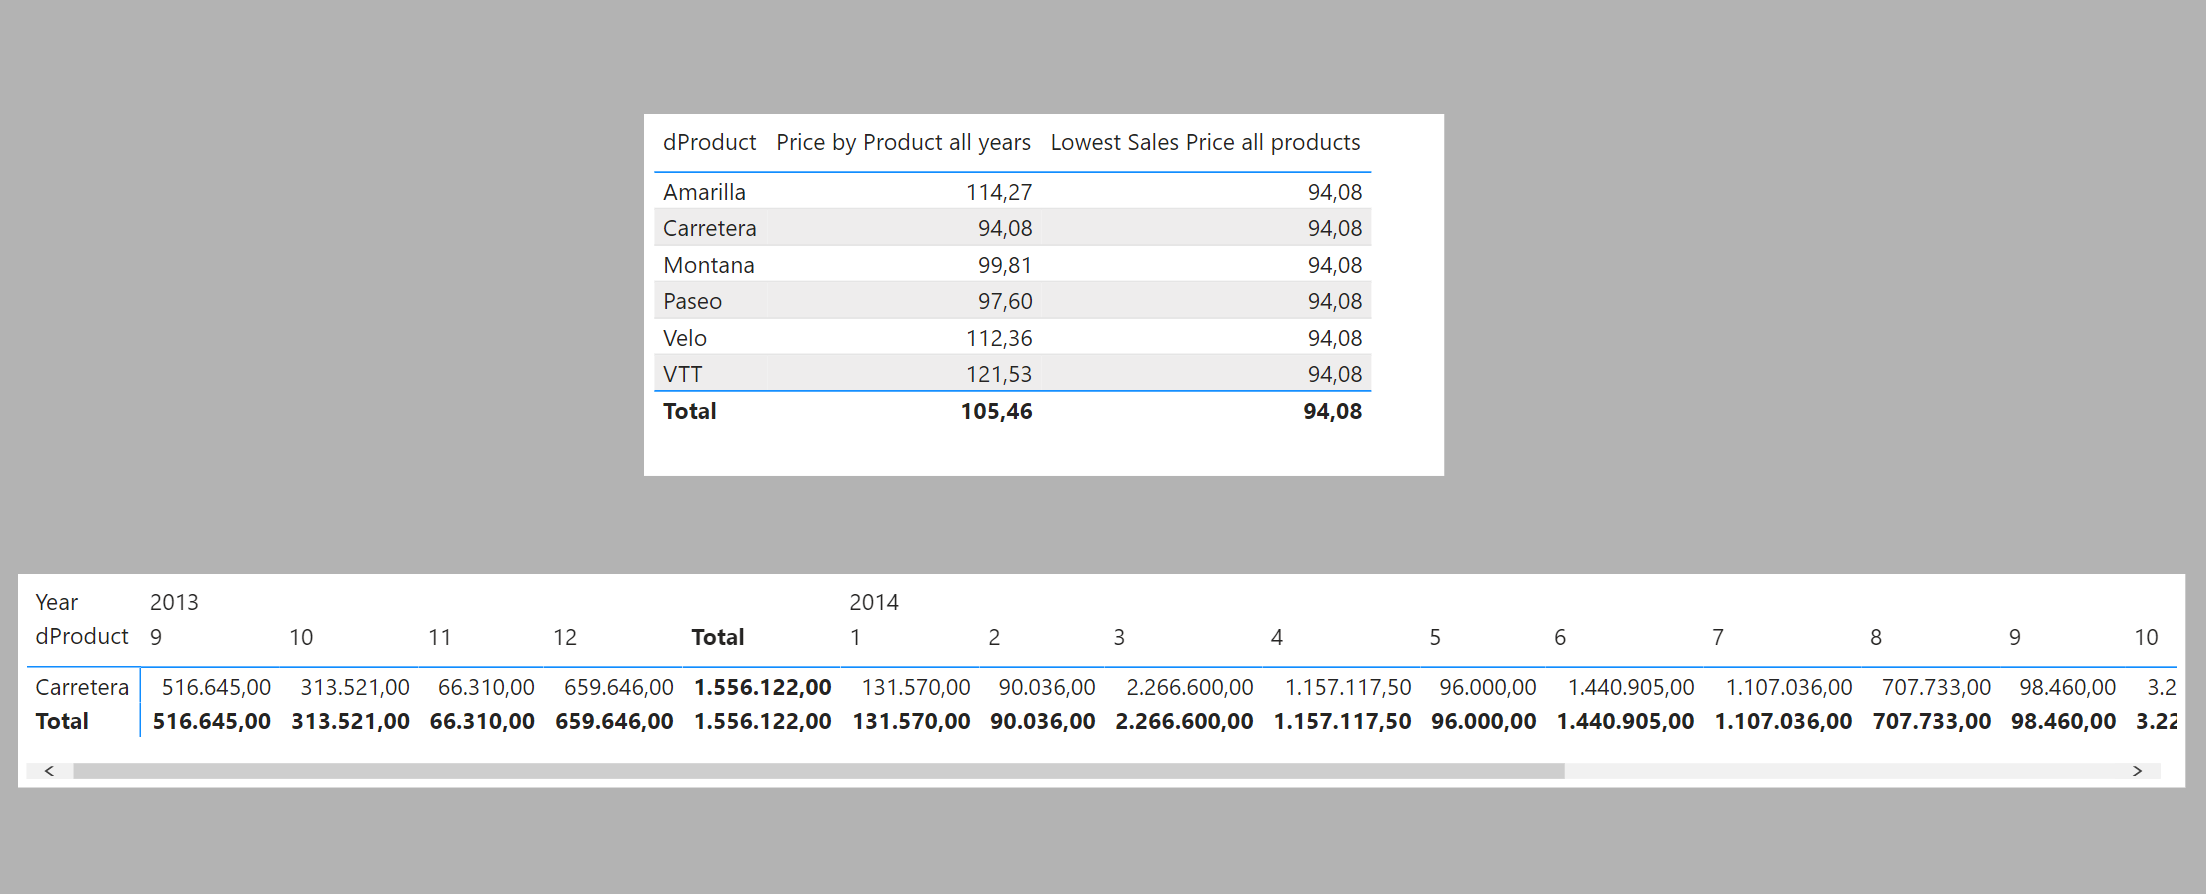Click the Total row label in matrix
The image size is (2206, 894).
(62, 721)
